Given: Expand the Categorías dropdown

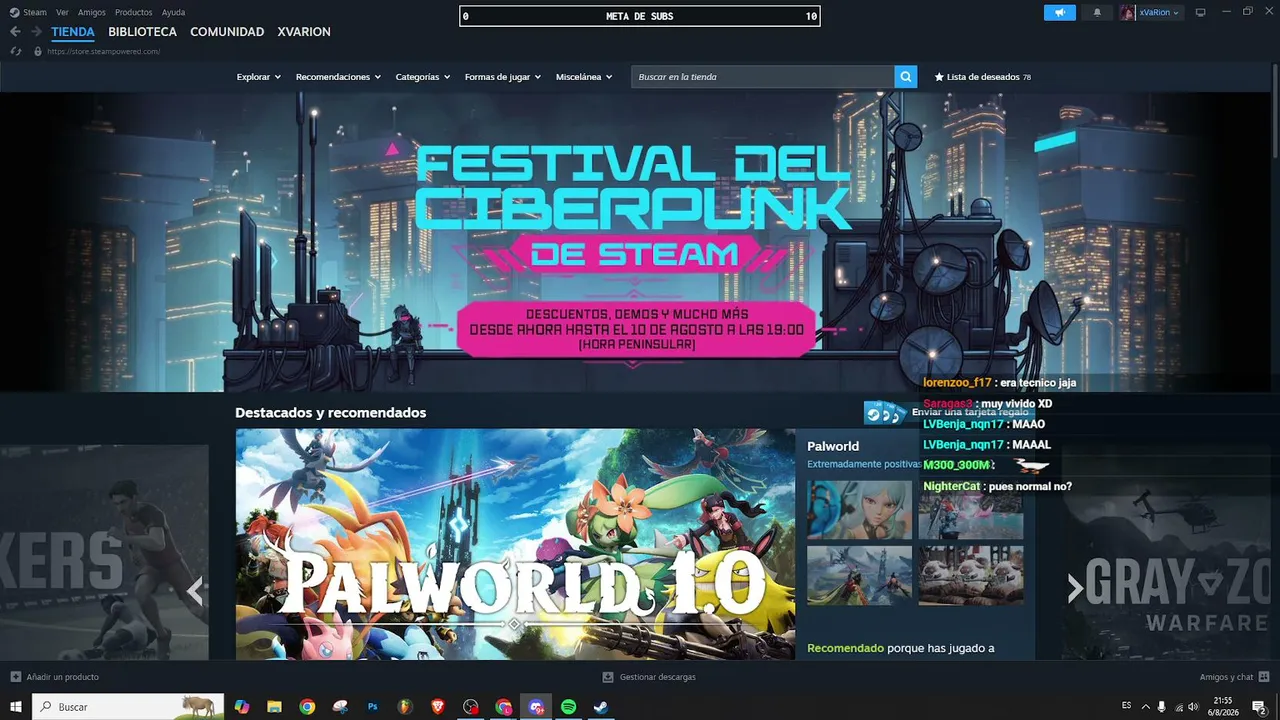Looking at the screenshot, I should point(423,77).
